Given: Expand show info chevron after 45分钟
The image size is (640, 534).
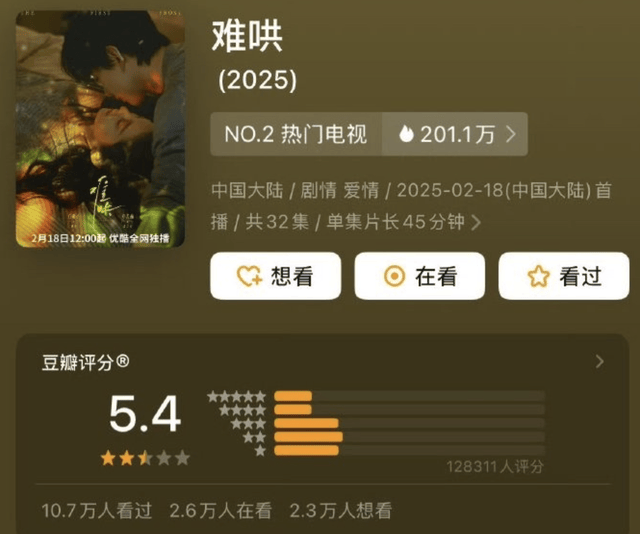Looking at the screenshot, I should 476,223.
